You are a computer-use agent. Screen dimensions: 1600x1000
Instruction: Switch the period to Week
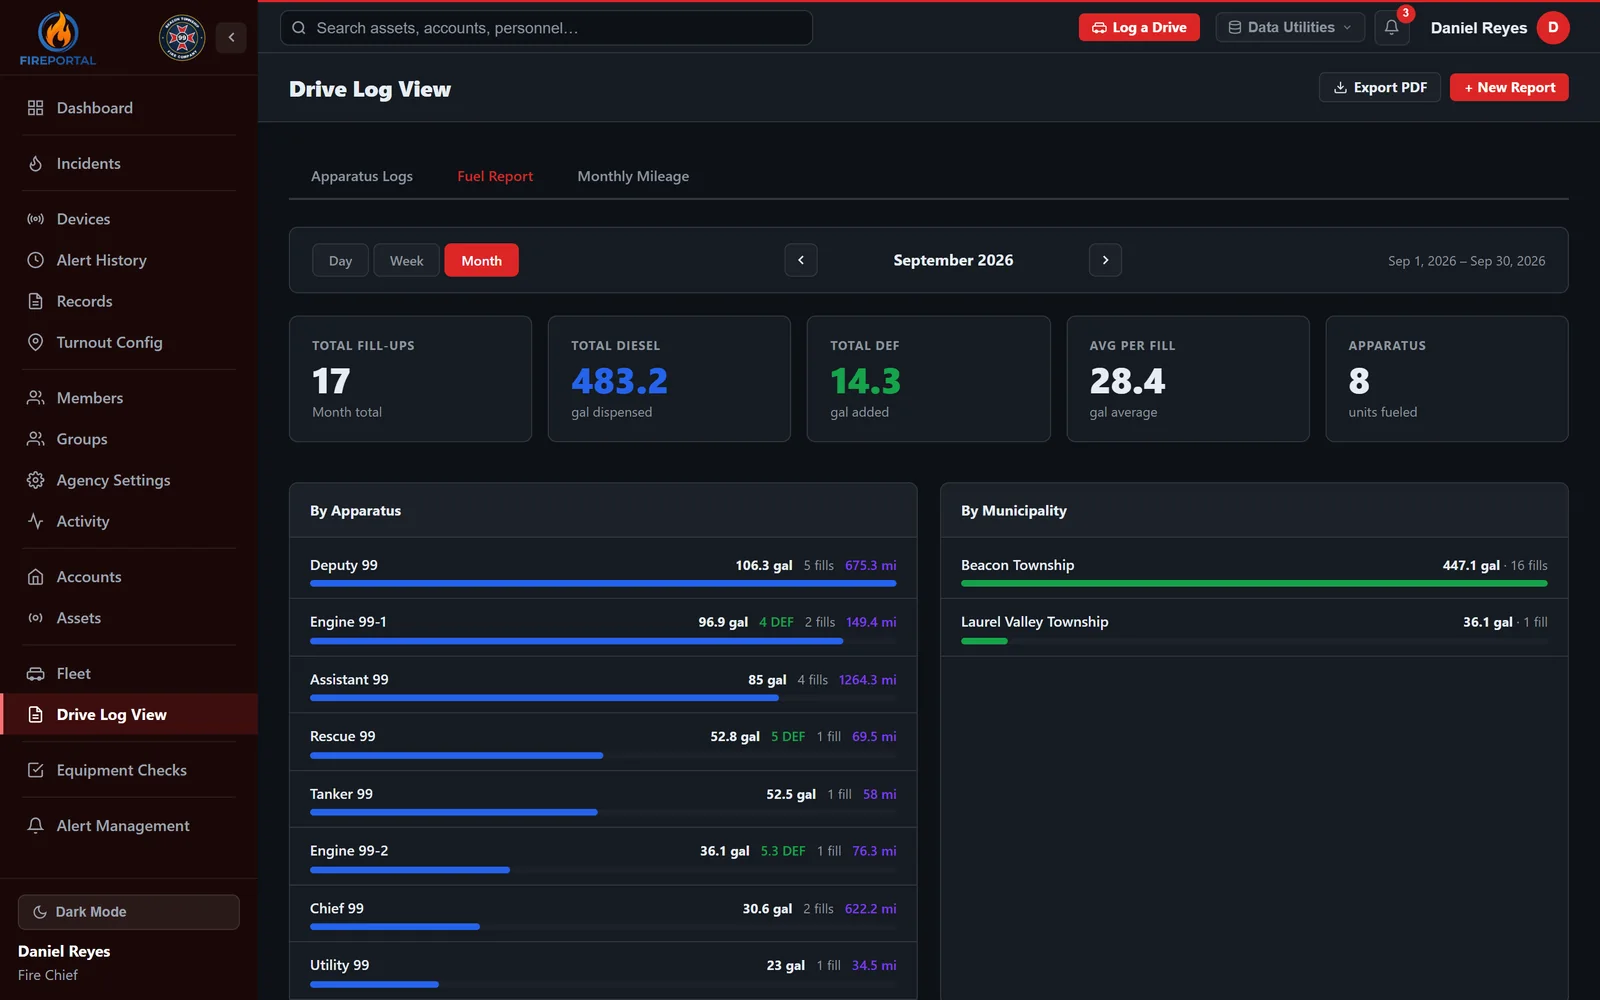tap(406, 260)
